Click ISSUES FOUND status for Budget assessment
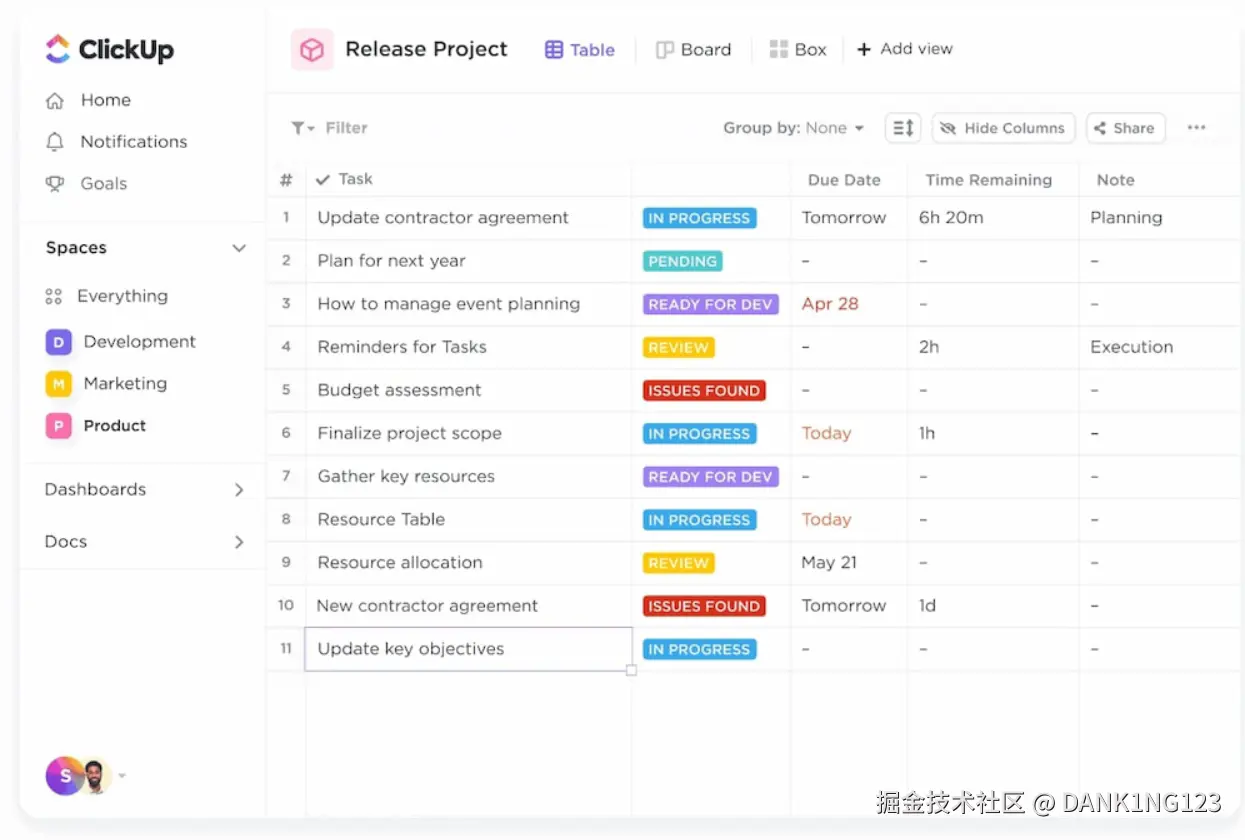Screen dimensions: 1245x840 pyautogui.click(x=704, y=391)
